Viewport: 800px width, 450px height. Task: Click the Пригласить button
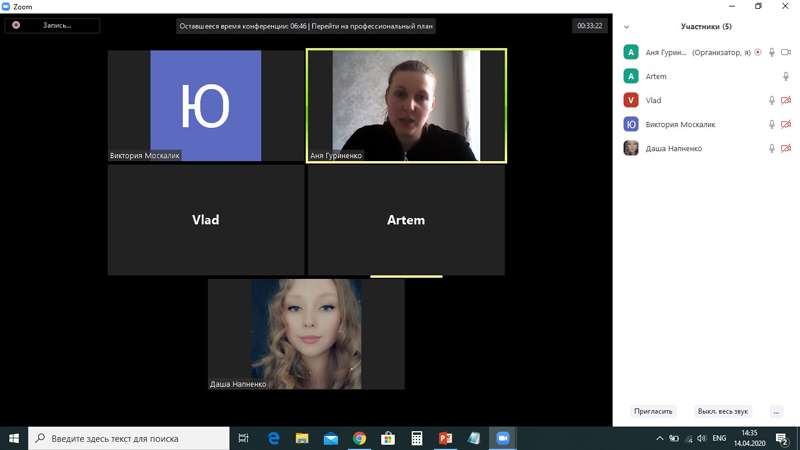(x=653, y=412)
